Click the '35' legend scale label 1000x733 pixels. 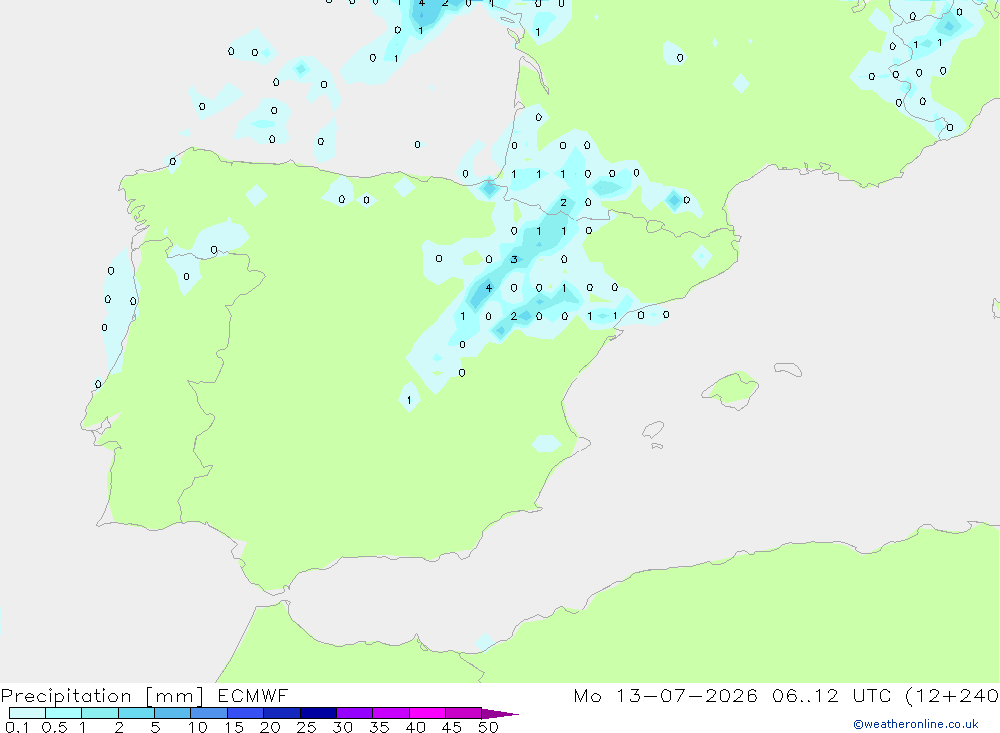[379, 727]
